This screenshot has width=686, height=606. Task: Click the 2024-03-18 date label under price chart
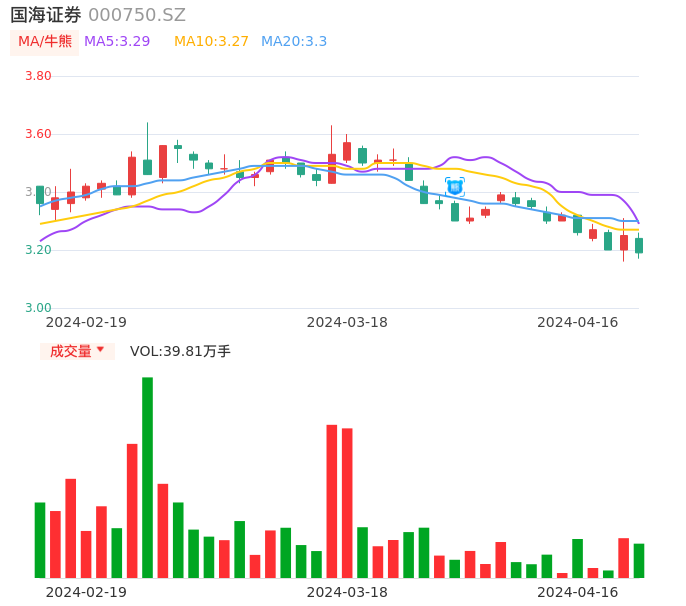pos(347,322)
